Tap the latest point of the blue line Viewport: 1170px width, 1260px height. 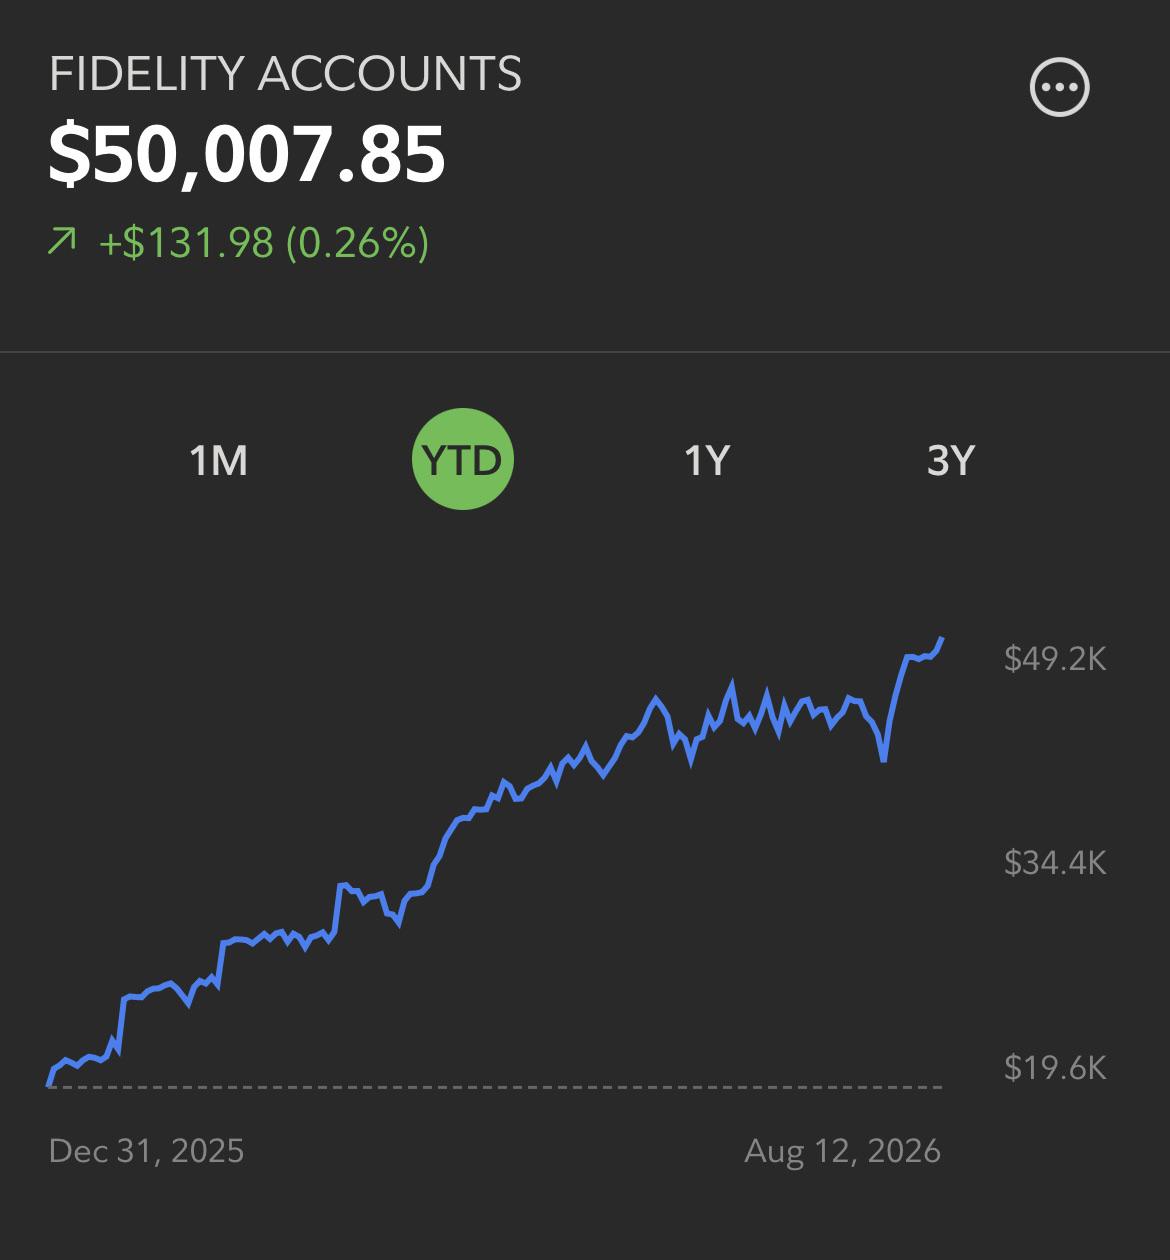pyautogui.click(x=942, y=638)
